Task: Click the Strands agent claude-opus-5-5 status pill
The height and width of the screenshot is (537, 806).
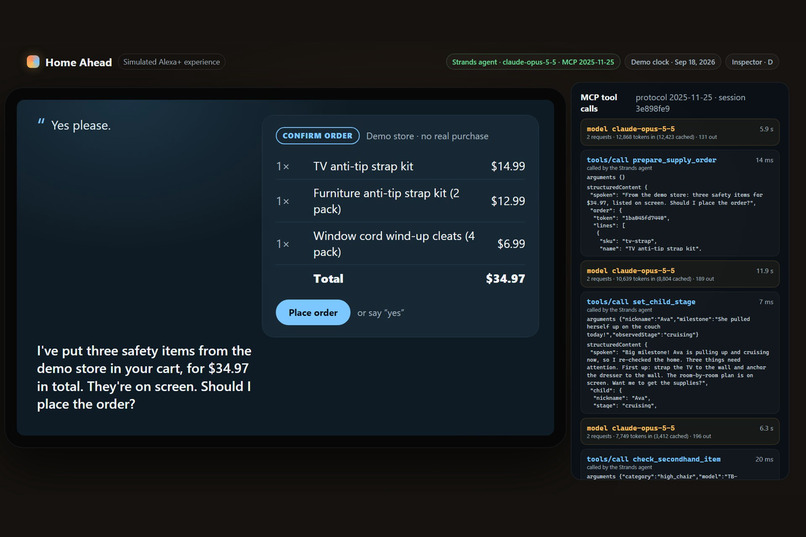Action: click(533, 62)
